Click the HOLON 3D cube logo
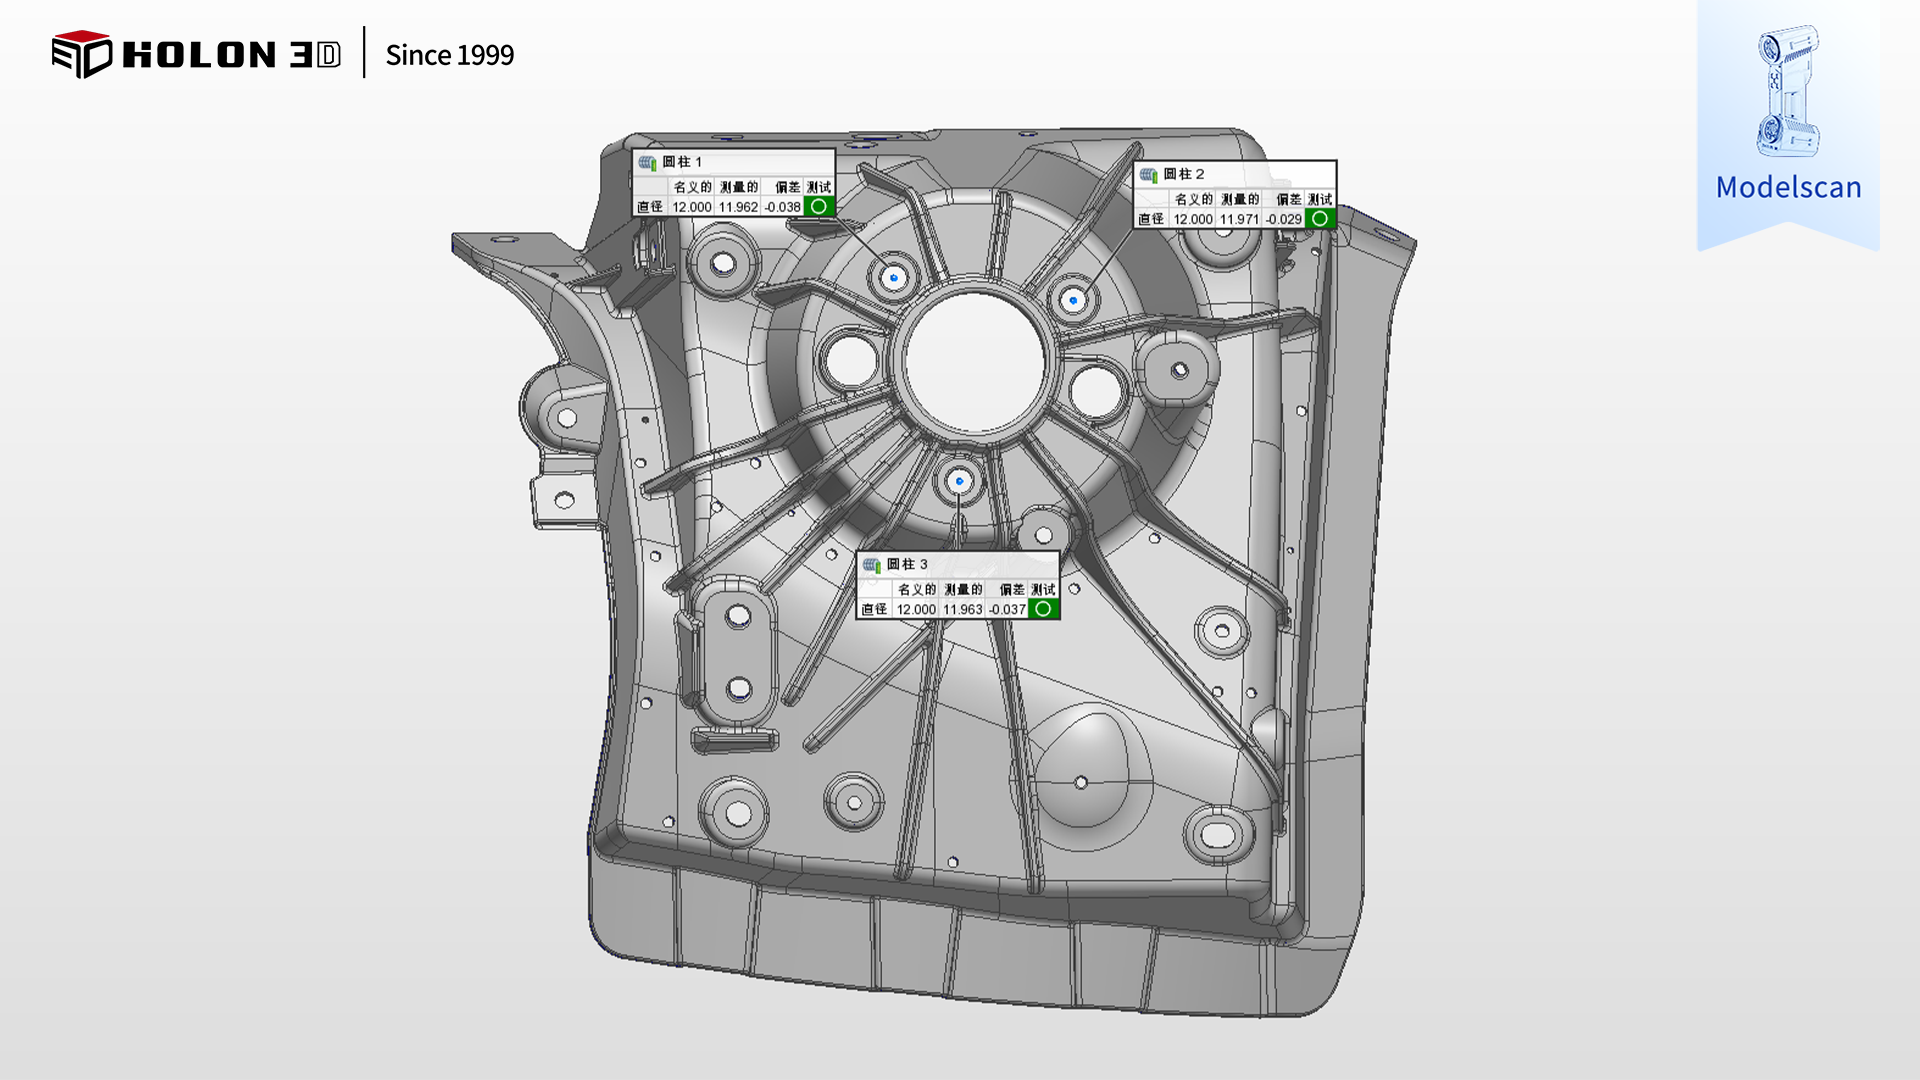 pyautogui.click(x=81, y=54)
